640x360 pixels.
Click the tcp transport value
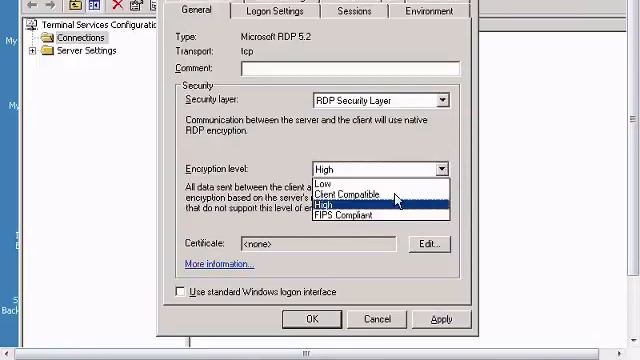pos(247,51)
